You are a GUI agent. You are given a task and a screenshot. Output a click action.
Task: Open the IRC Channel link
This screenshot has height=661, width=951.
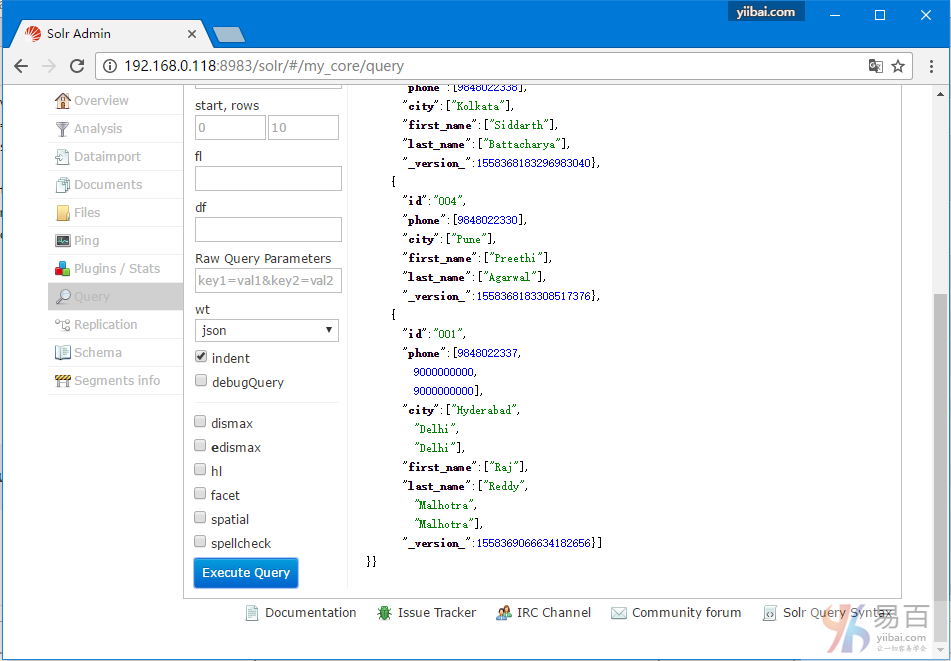(x=554, y=612)
